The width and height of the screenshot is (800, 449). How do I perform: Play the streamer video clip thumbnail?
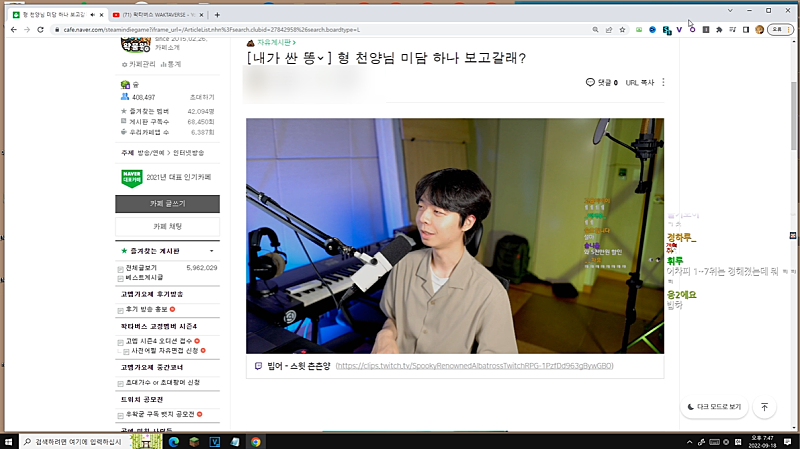point(455,236)
